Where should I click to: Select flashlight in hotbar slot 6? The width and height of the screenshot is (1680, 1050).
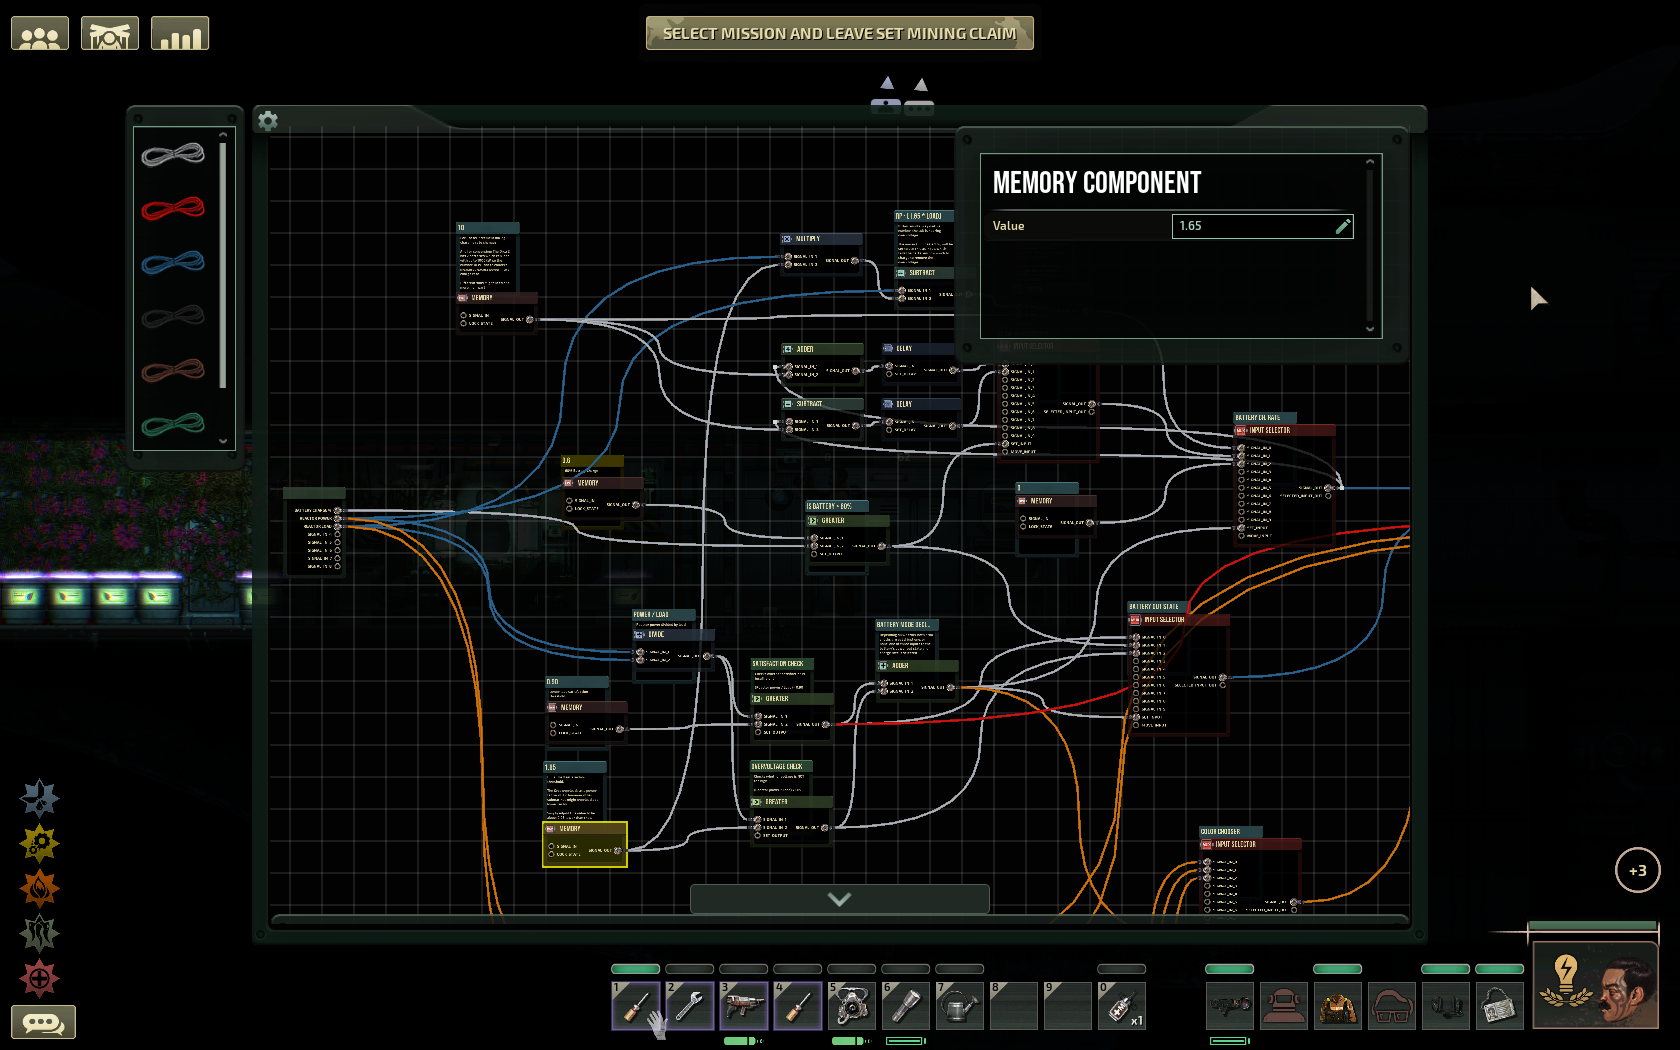(906, 1005)
